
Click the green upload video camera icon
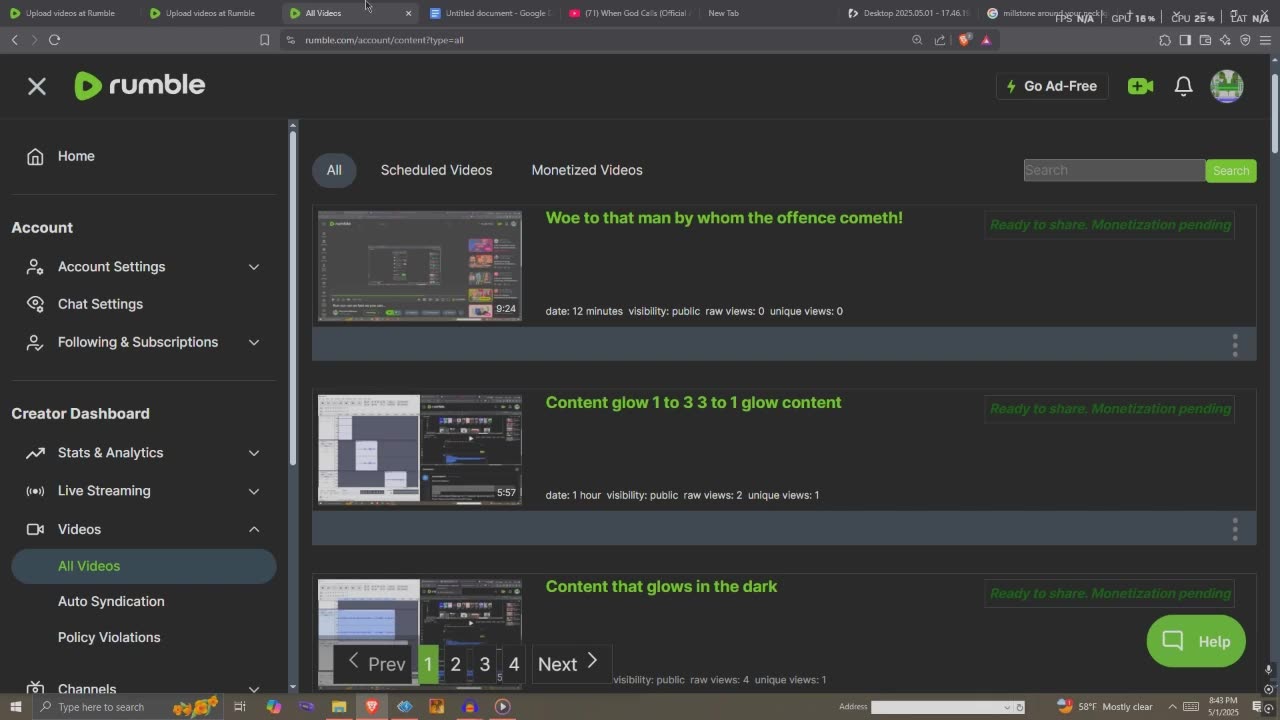[x=1140, y=86]
